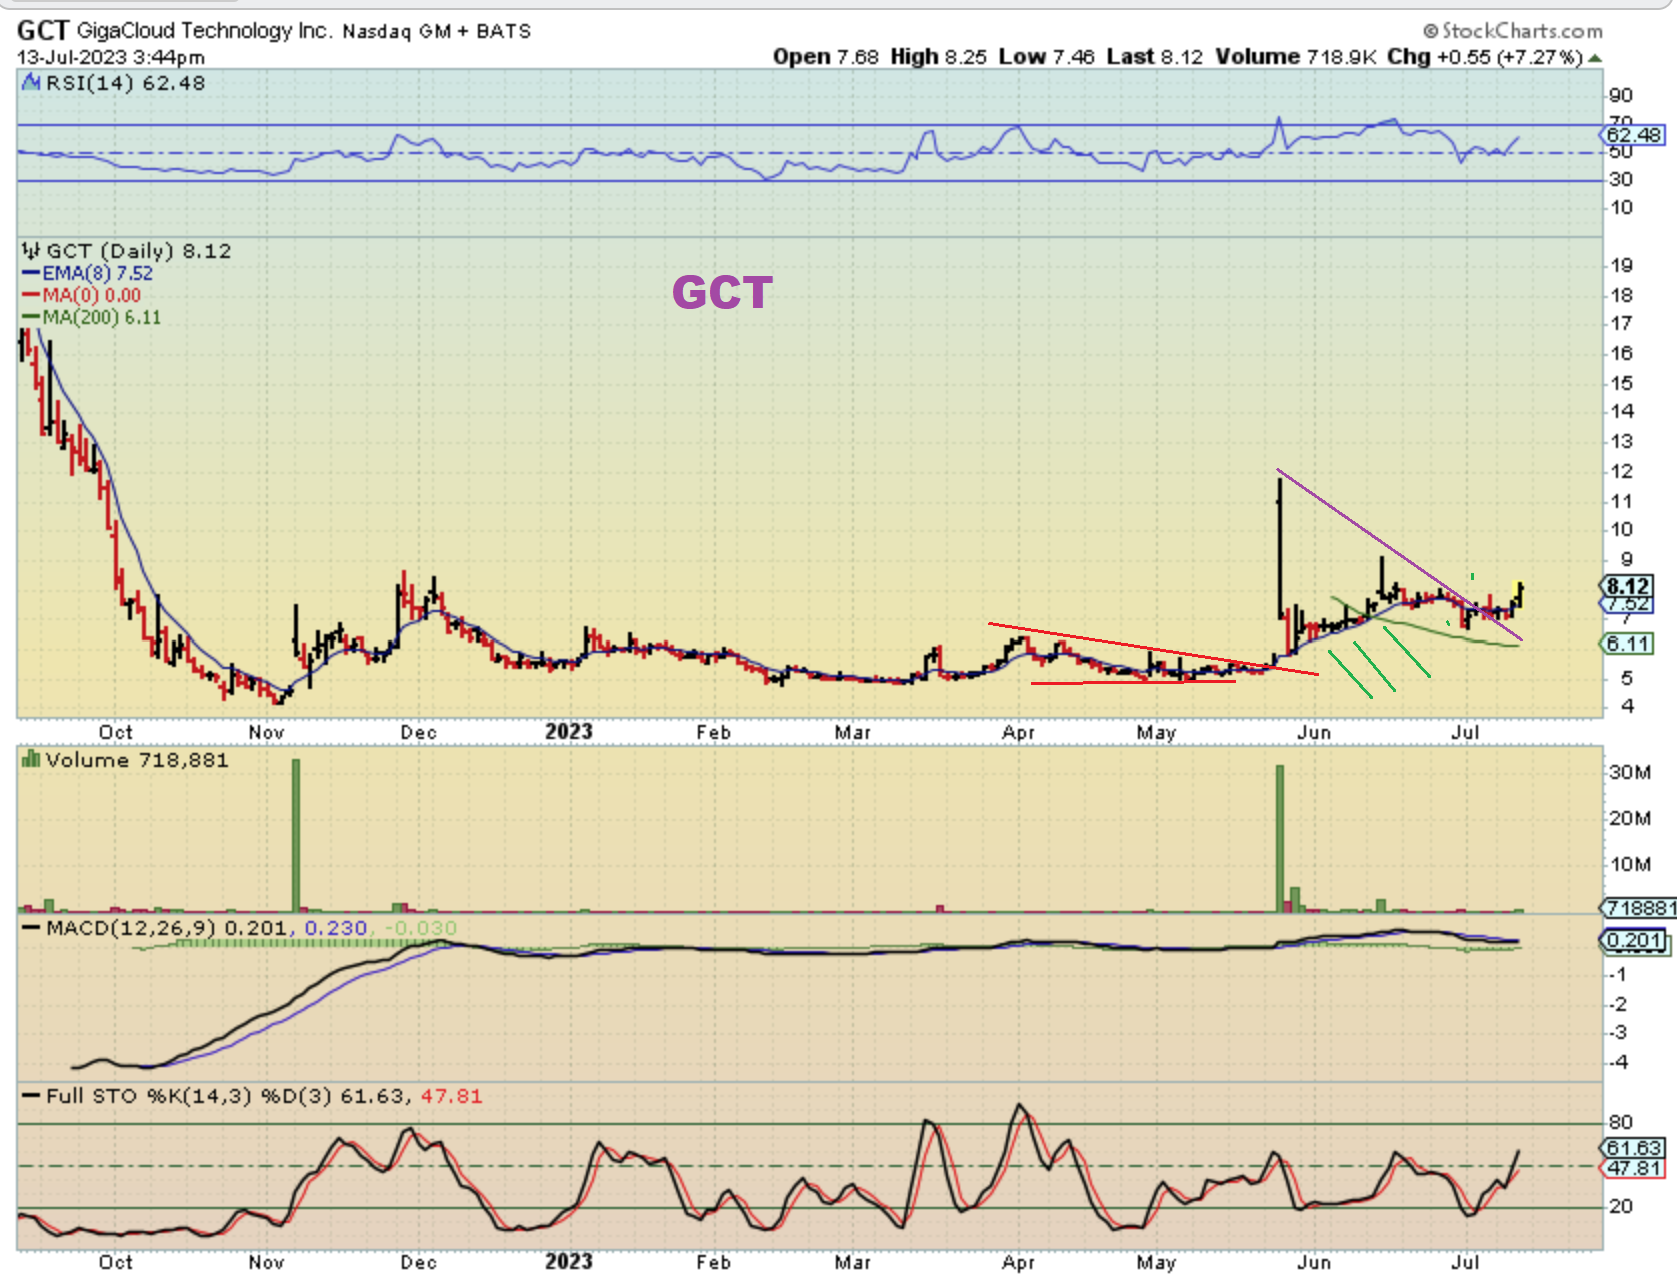Click the 7.52 EMA axis tag
The width and height of the screenshot is (1677, 1278).
coord(1628,604)
